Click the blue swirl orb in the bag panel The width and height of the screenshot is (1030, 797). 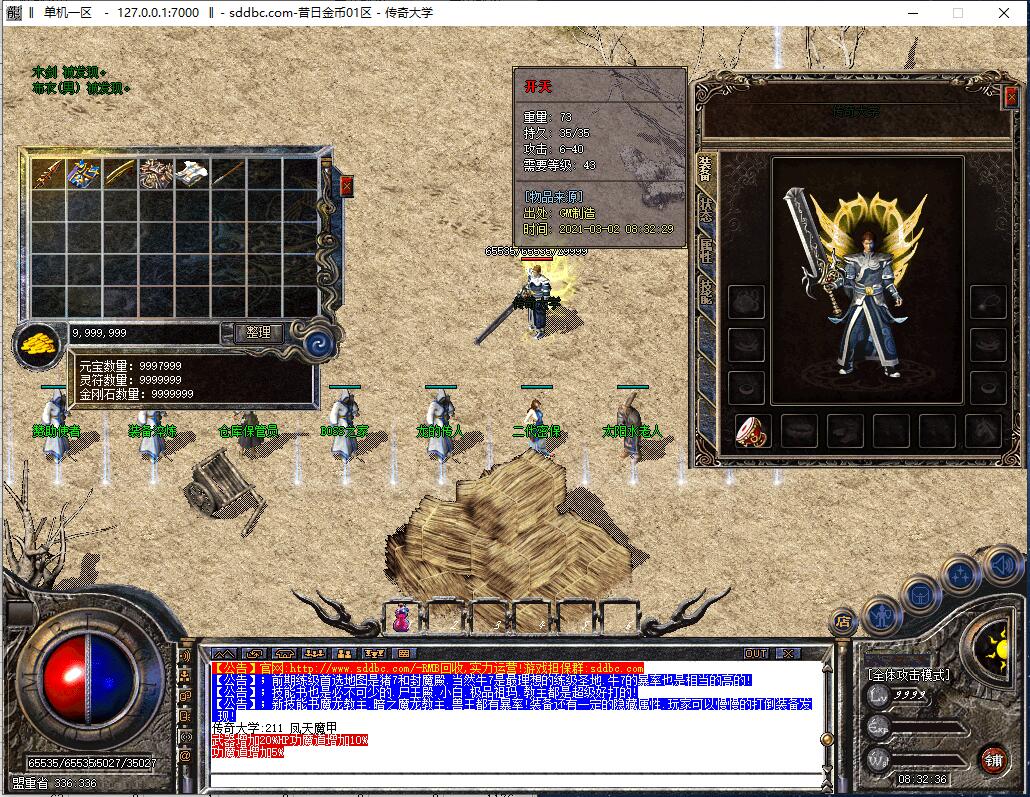[x=321, y=343]
